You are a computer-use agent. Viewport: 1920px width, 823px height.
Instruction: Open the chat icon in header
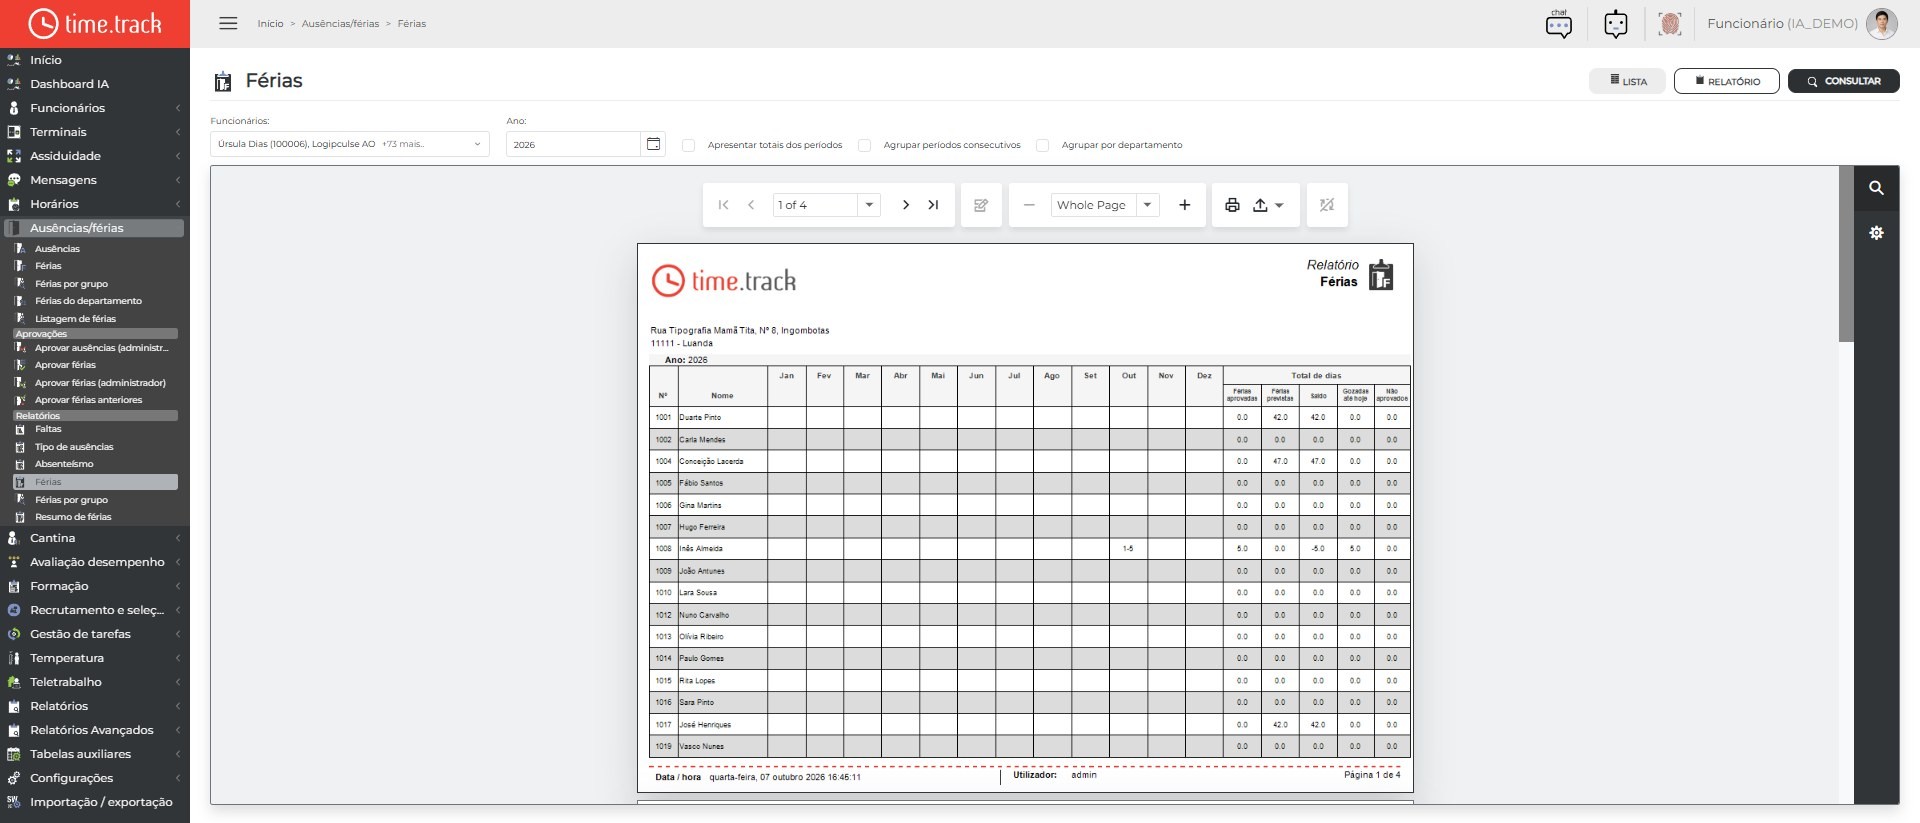[x=1558, y=23]
